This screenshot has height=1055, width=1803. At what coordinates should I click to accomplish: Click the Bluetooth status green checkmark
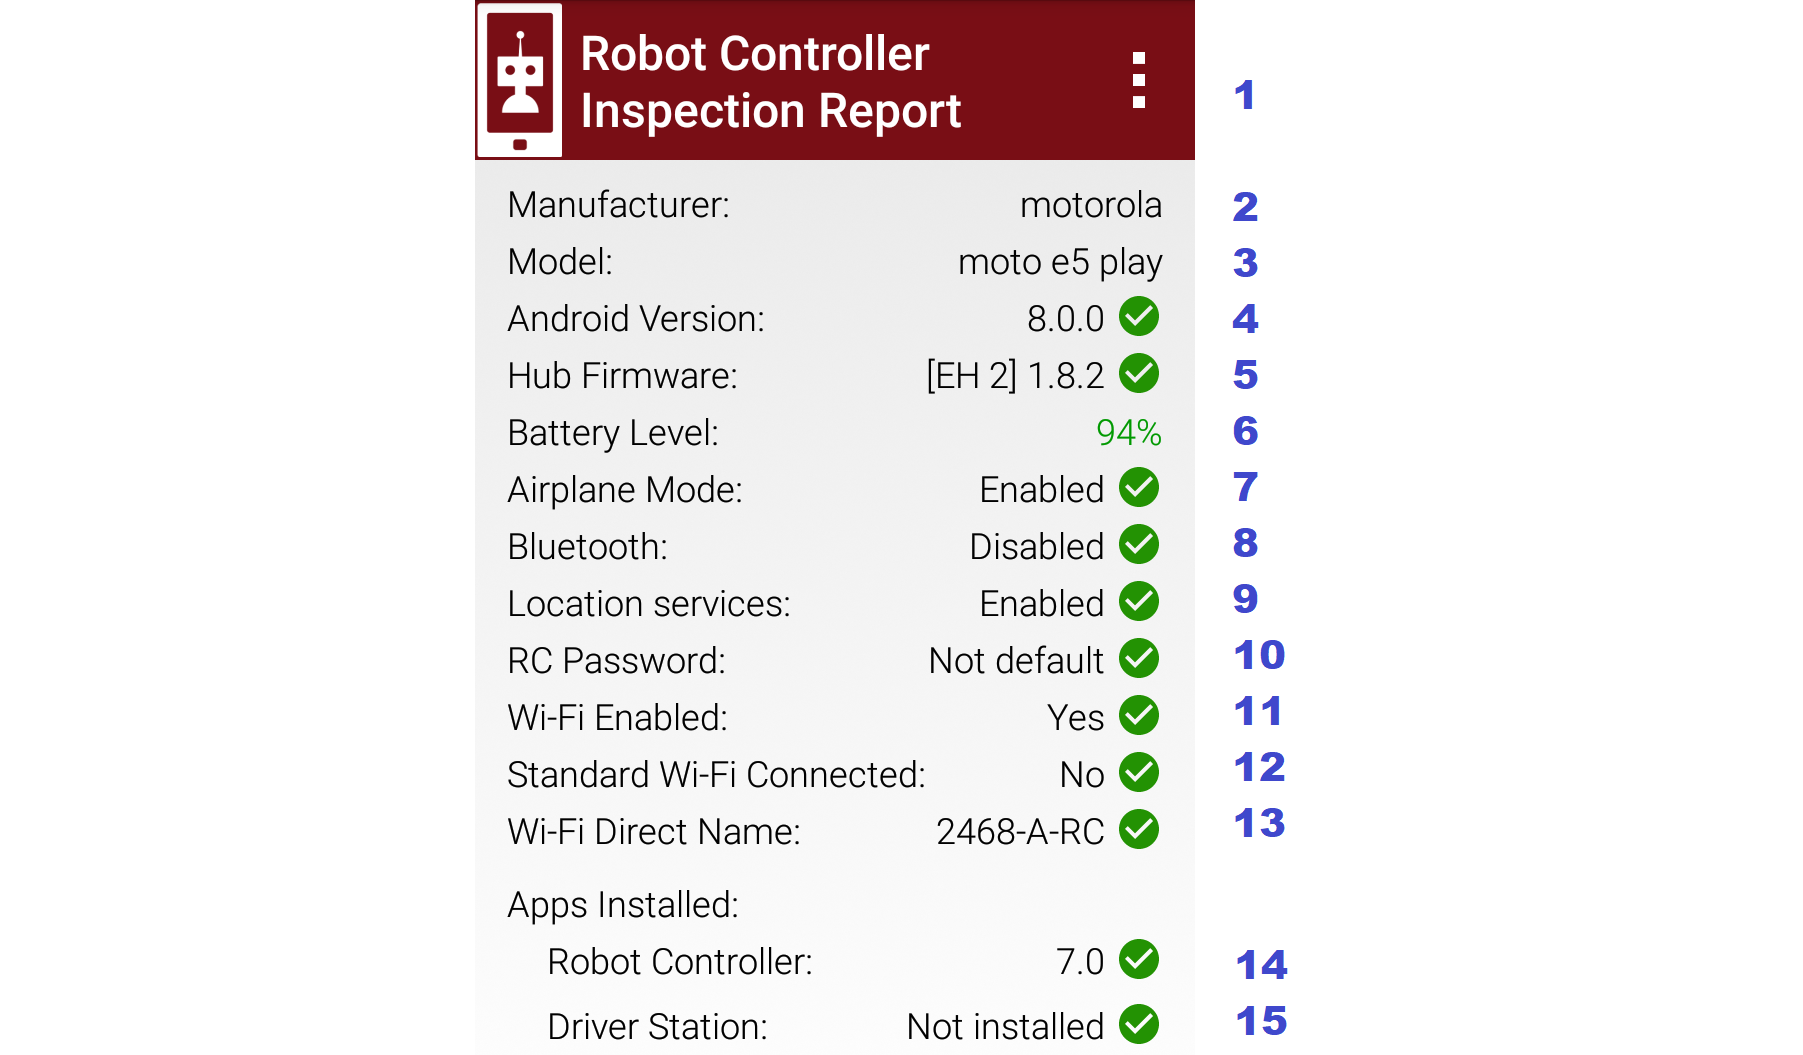[1139, 545]
